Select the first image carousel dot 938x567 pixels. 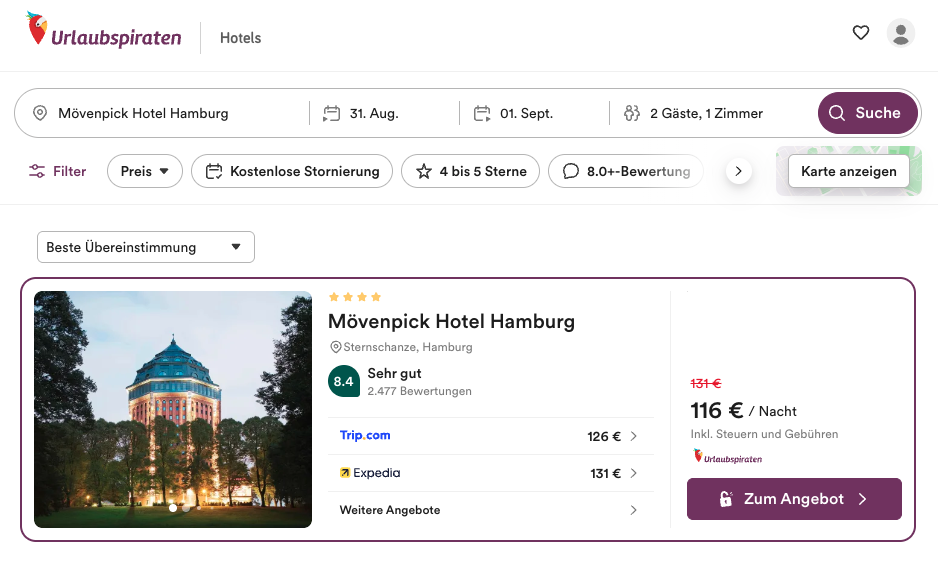point(173,508)
